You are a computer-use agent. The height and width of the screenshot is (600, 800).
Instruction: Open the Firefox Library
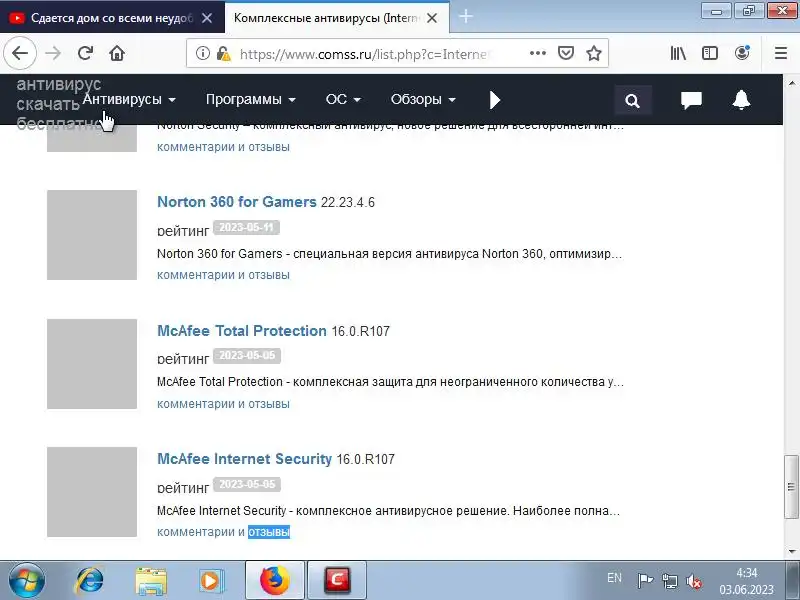tap(678, 53)
